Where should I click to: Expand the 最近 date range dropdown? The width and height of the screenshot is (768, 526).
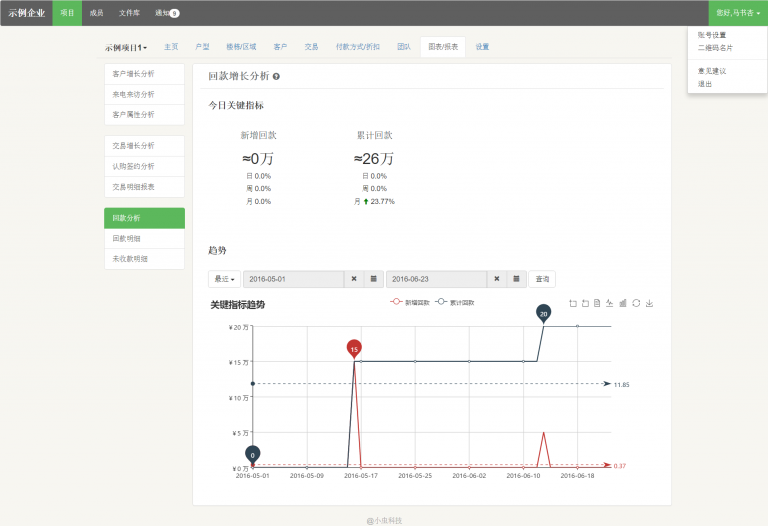click(224, 279)
